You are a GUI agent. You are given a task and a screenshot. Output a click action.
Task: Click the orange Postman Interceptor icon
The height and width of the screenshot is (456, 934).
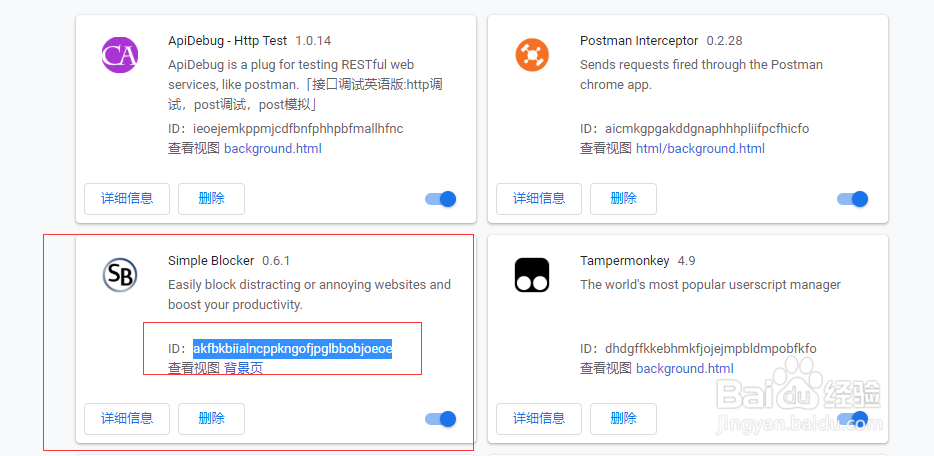531,55
